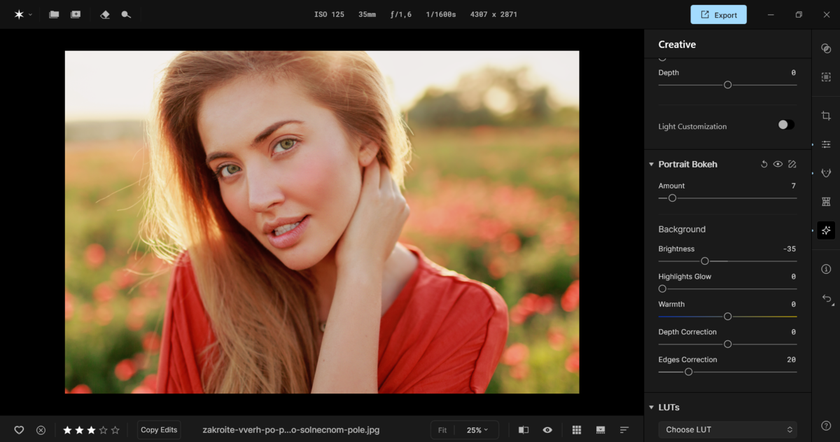Viewport: 840px width, 442px height.
Task: Click the Brightness value -35
Action: tap(789, 249)
